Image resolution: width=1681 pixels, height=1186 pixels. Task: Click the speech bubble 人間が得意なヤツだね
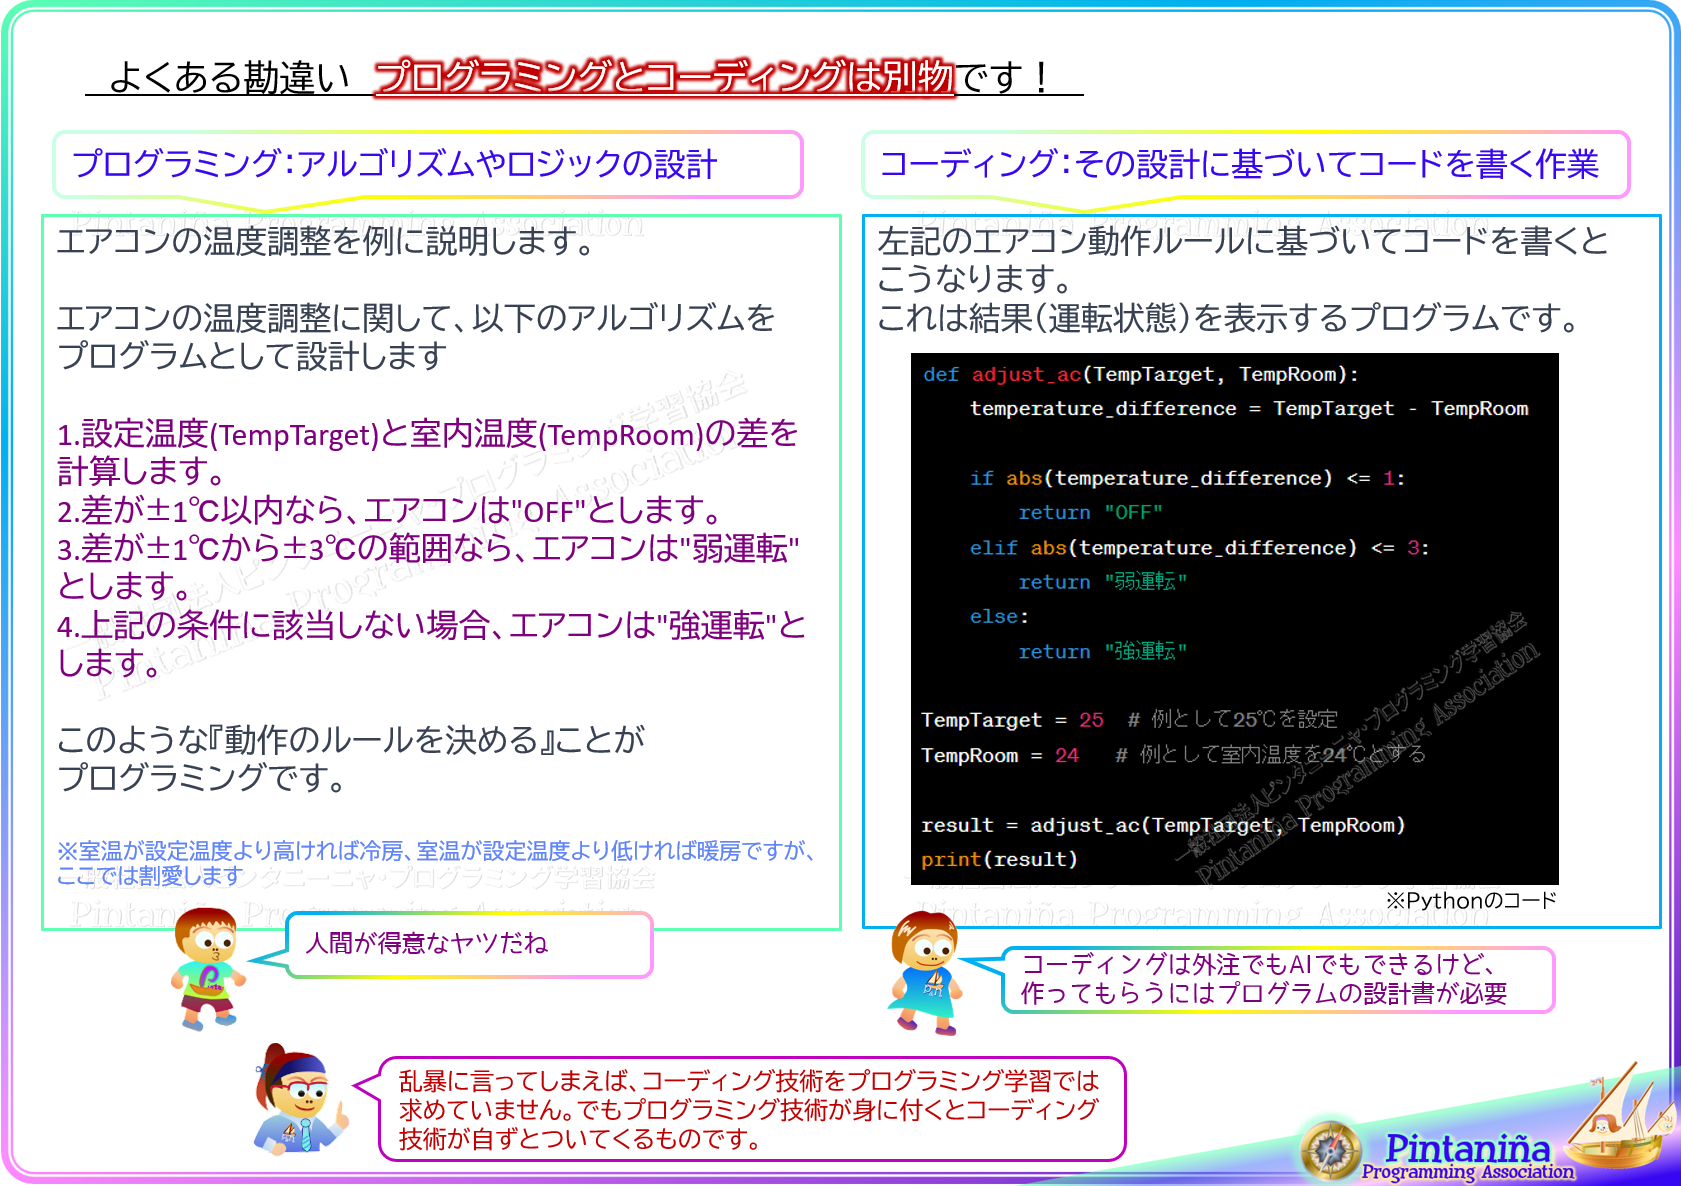(x=468, y=944)
